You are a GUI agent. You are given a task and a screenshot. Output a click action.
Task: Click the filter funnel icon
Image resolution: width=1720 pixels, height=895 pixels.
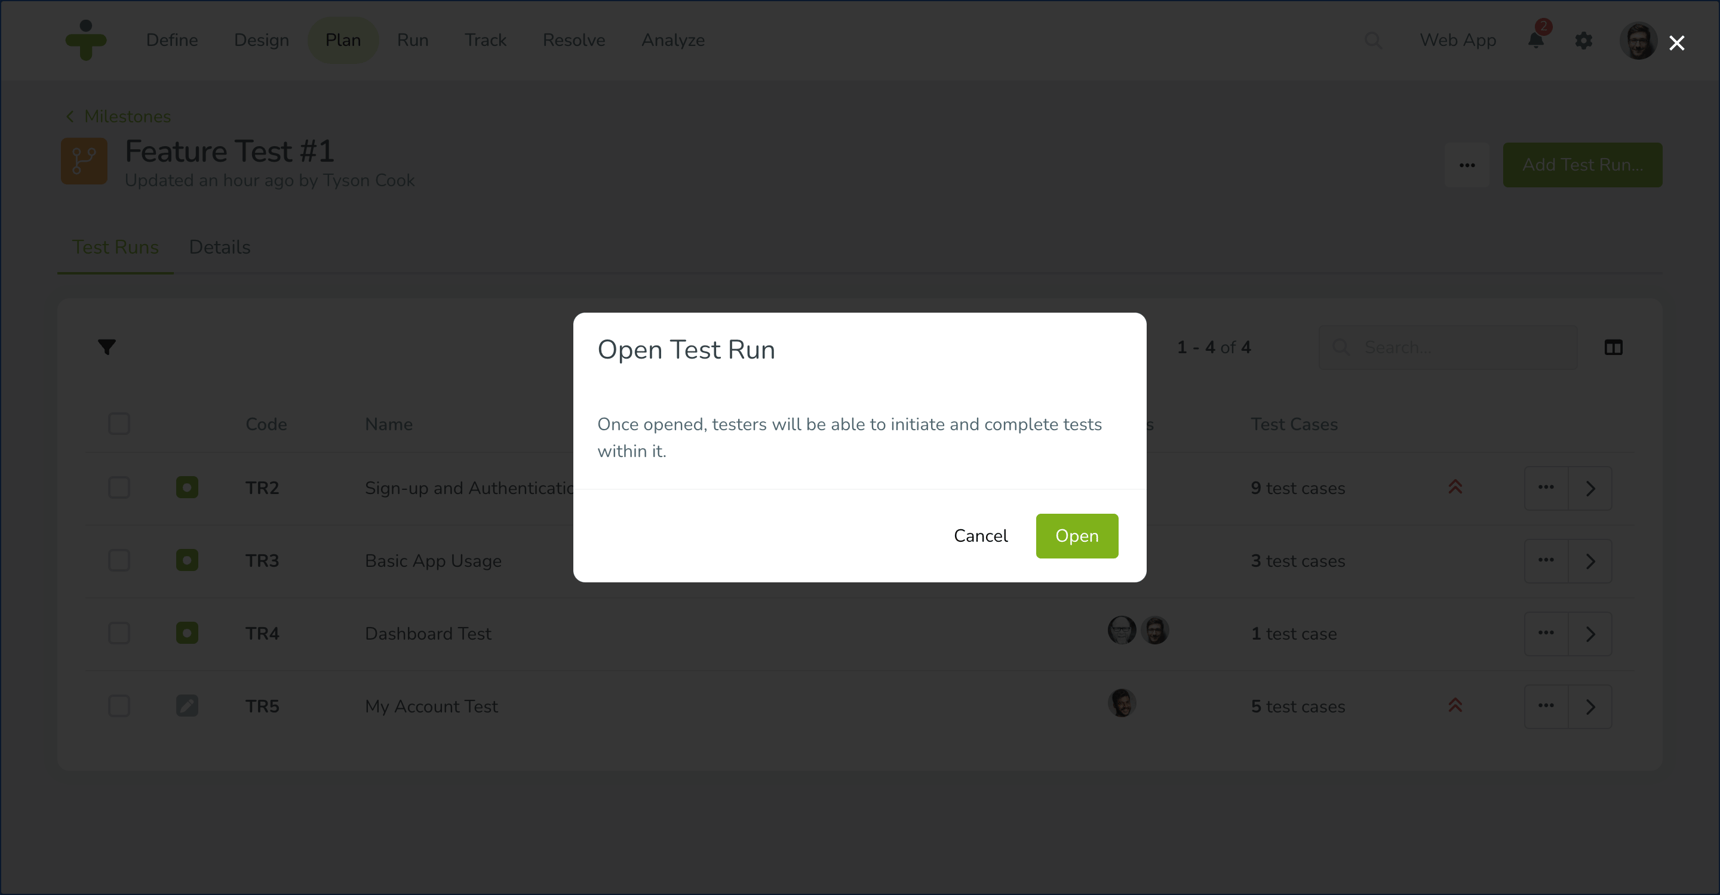click(x=107, y=347)
